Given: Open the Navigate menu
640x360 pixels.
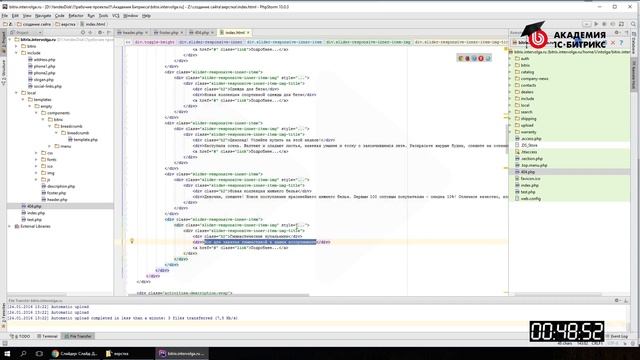Looking at the screenshot, I should [43, 16].
